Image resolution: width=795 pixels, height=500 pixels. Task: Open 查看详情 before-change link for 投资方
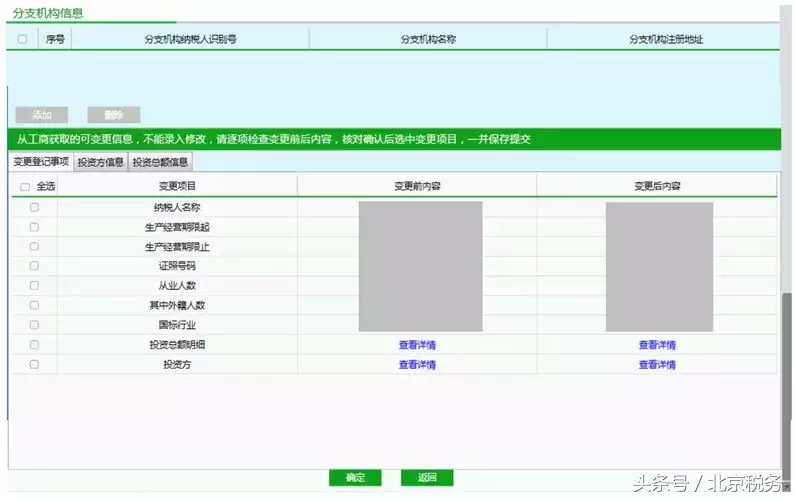click(417, 365)
